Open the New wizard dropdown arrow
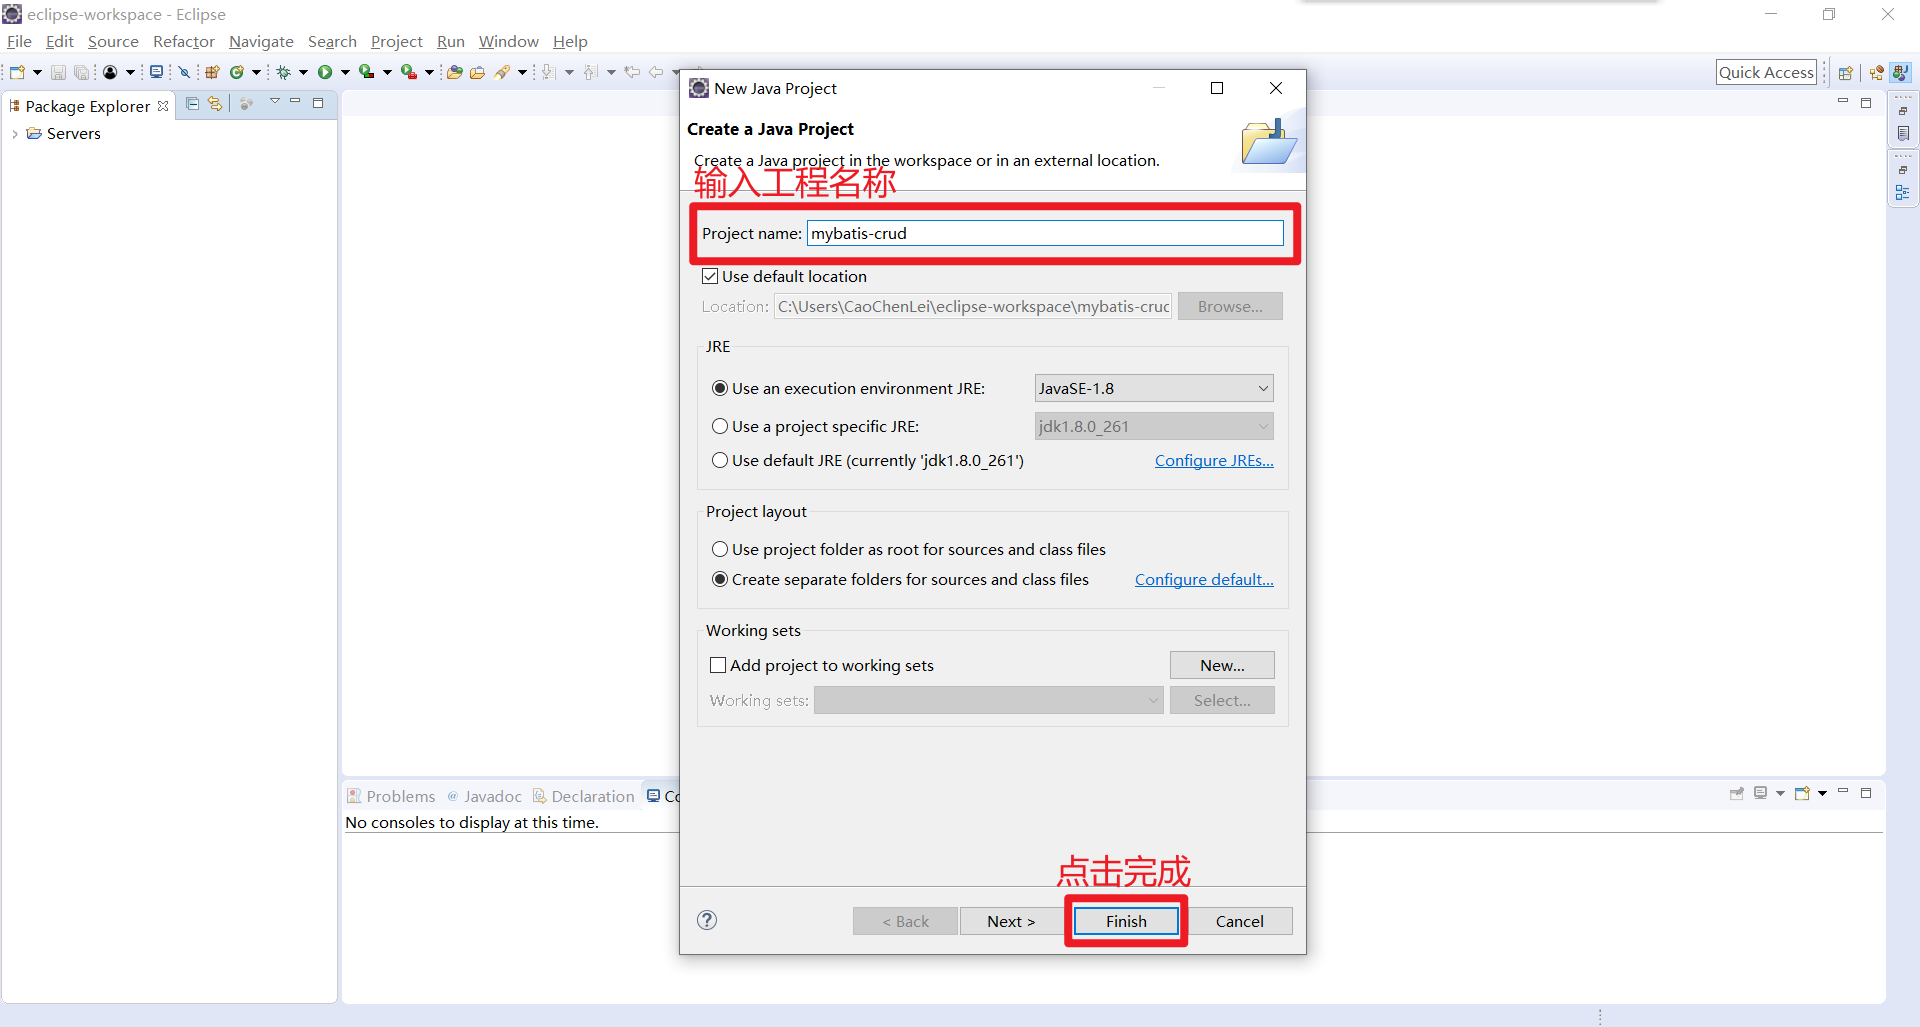Screen dimensions: 1920x1027 tap(37, 72)
